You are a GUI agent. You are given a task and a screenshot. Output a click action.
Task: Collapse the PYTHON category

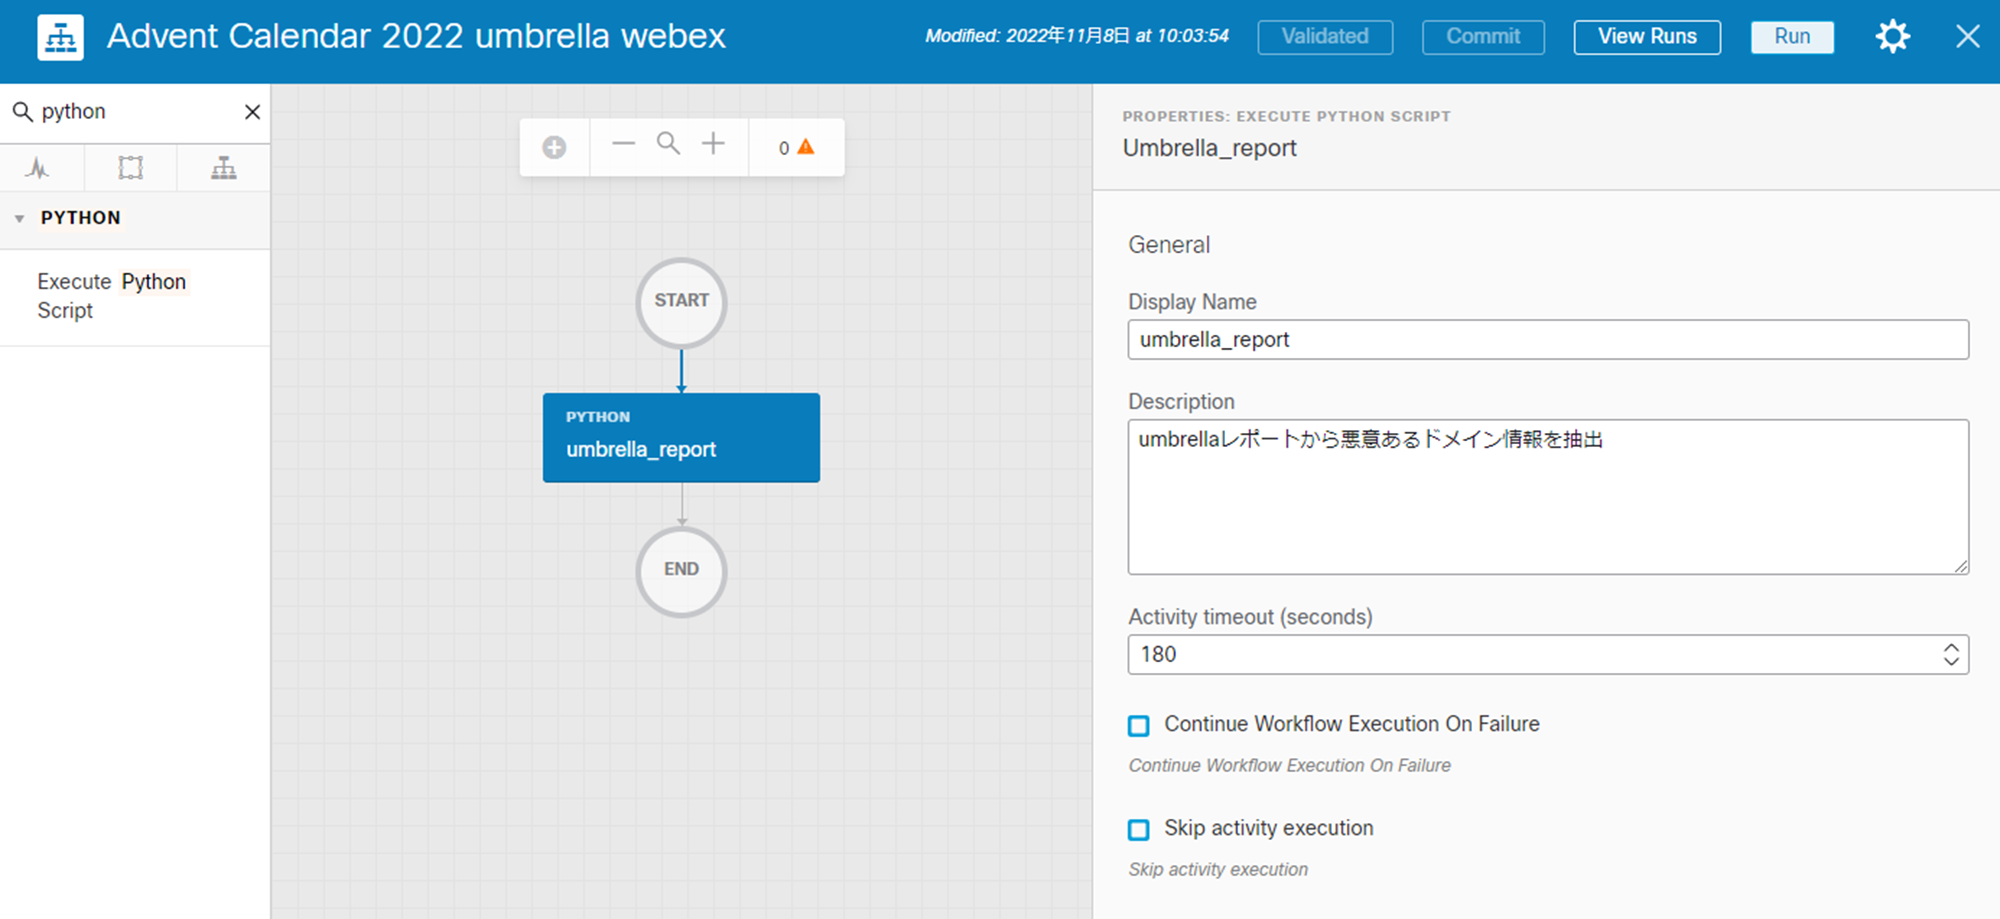coord(19,218)
